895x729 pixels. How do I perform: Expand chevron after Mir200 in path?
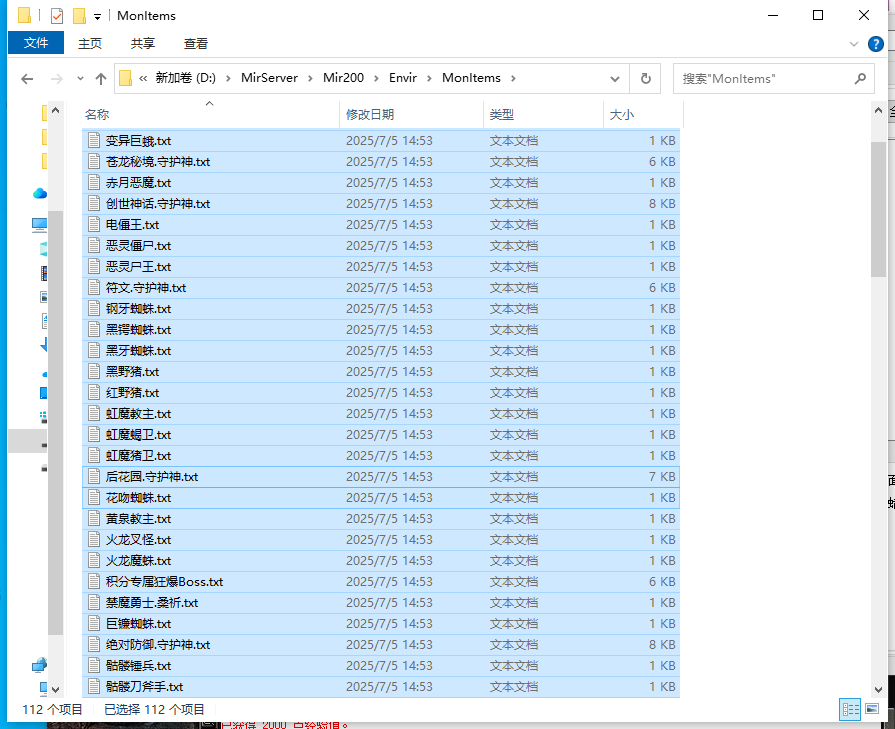pyautogui.click(x=376, y=78)
